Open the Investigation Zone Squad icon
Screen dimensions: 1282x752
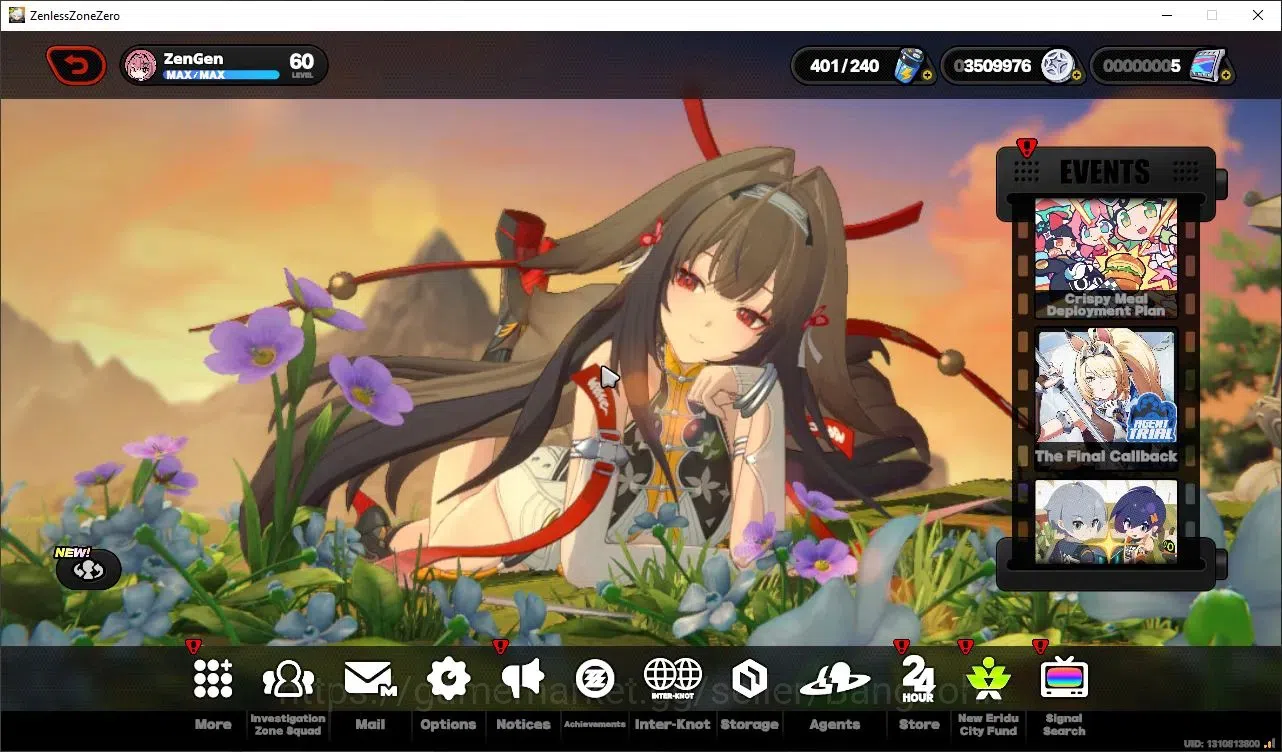coord(288,680)
